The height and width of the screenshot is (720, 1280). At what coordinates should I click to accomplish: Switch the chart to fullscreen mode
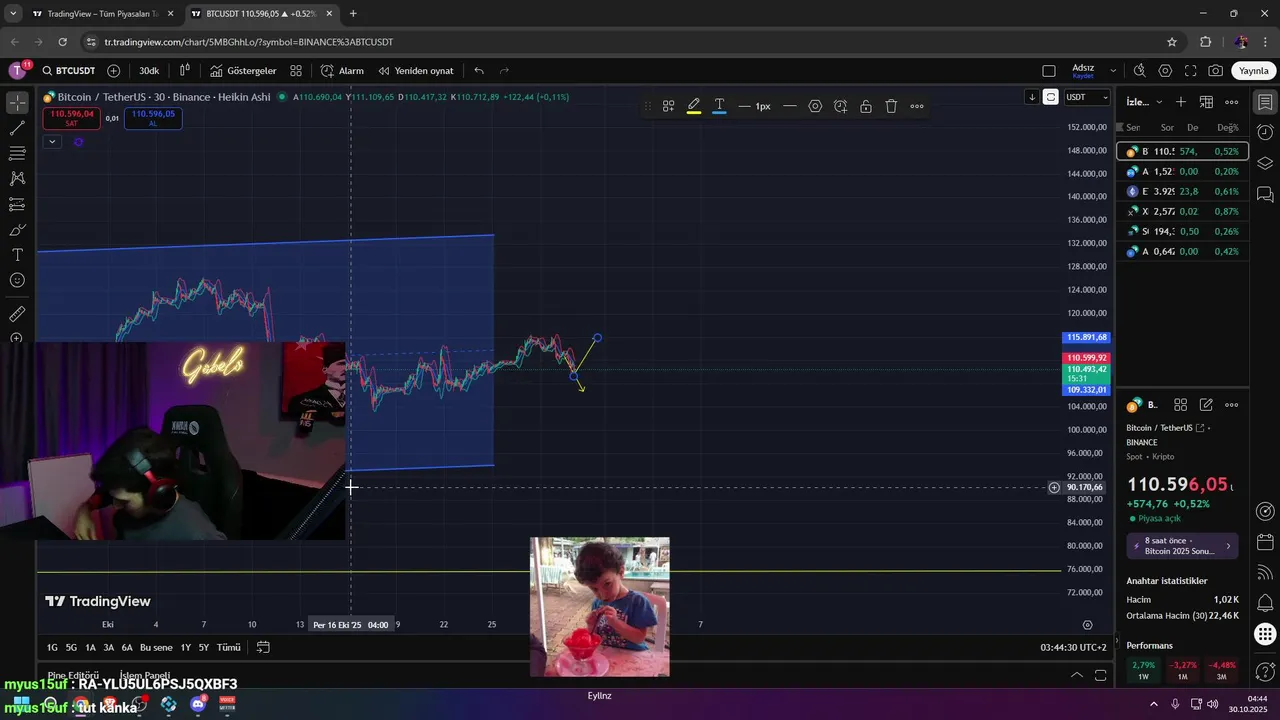point(1190,71)
